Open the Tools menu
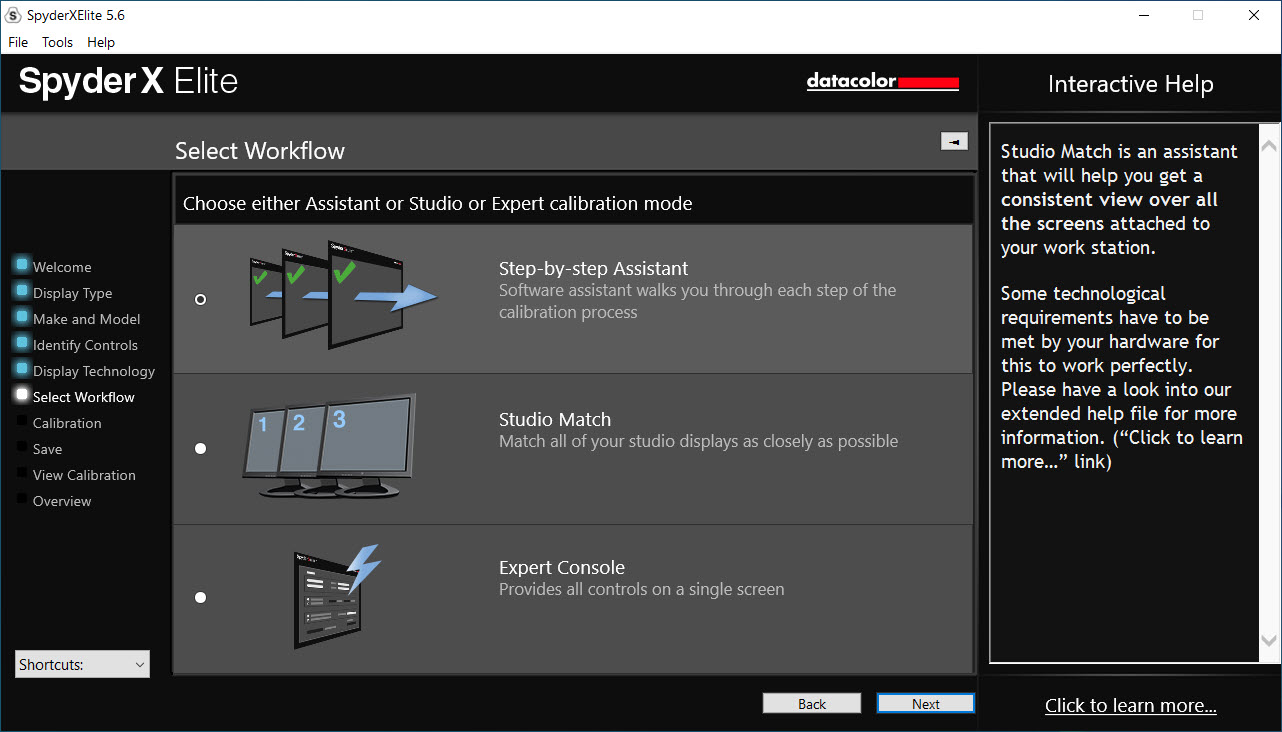This screenshot has width=1282, height=732. [x=57, y=42]
